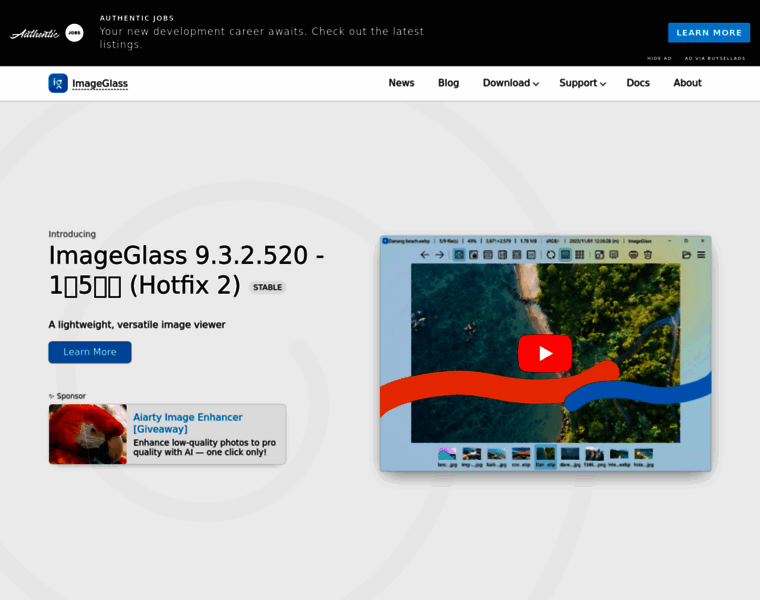Open the Download dropdown menu
Screen dimensions: 760x600
click(x=511, y=83)
